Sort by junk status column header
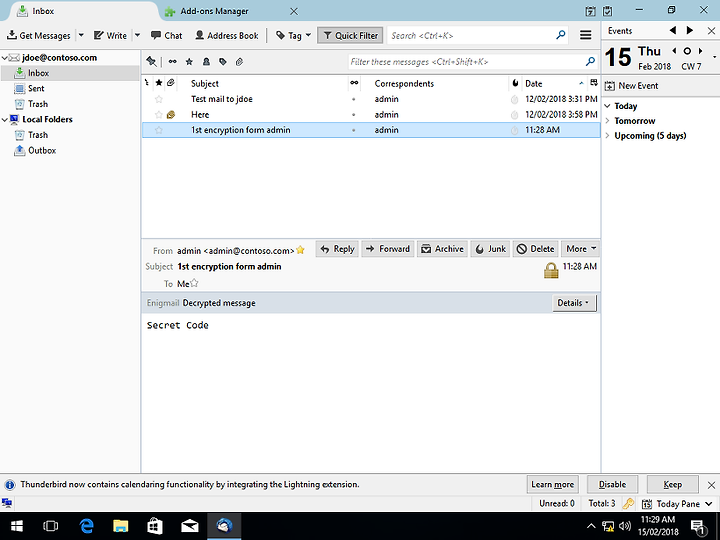This screenshot has height=540, width=720. (x=515, y=83)
